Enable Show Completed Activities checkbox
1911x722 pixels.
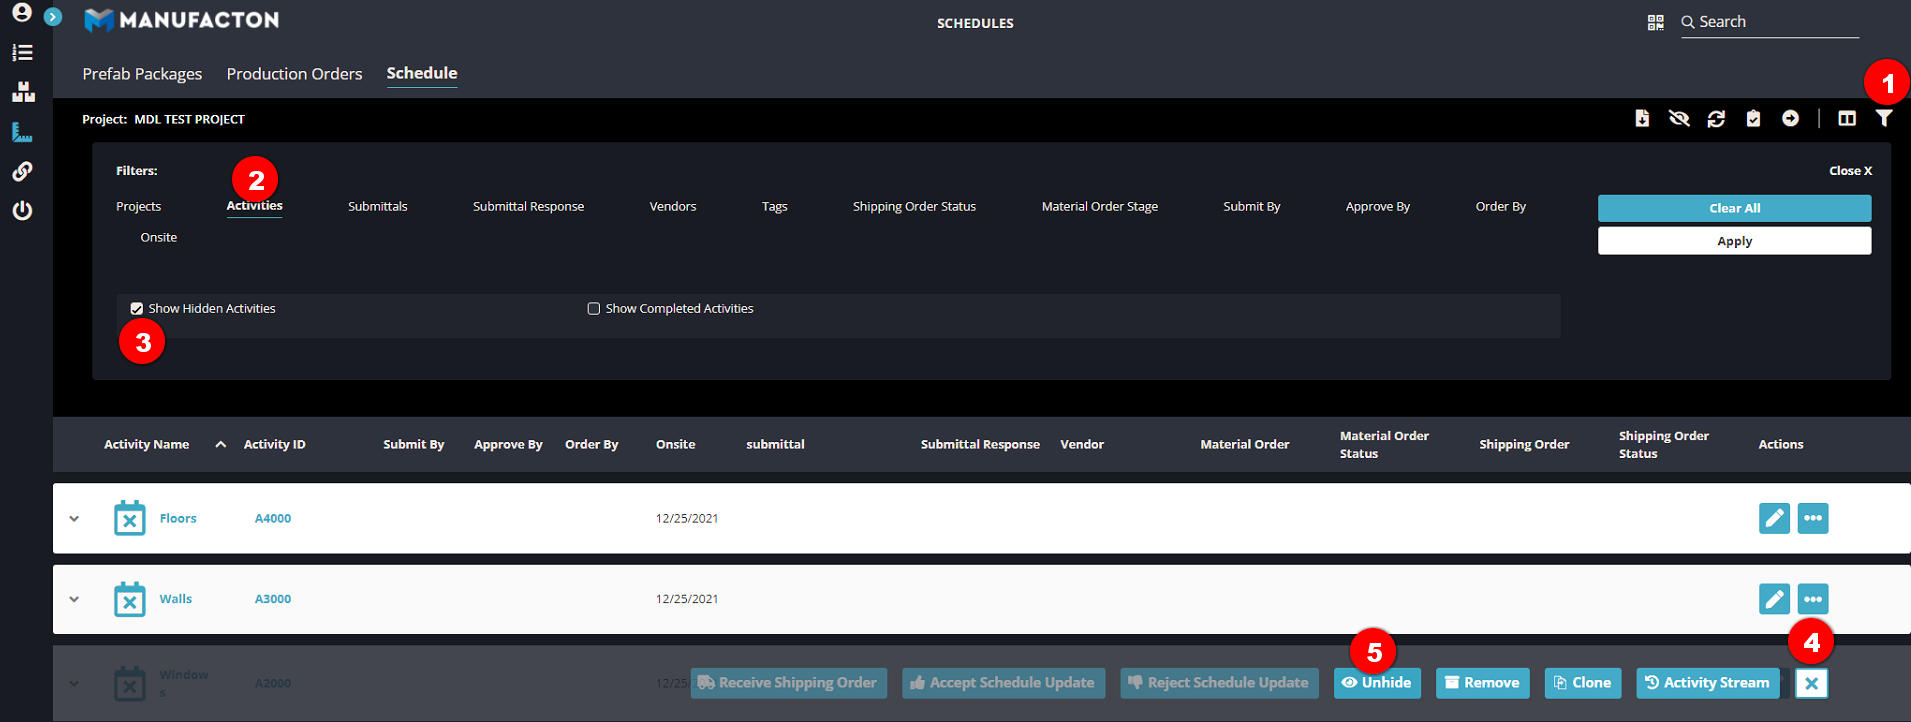point(594,309)
